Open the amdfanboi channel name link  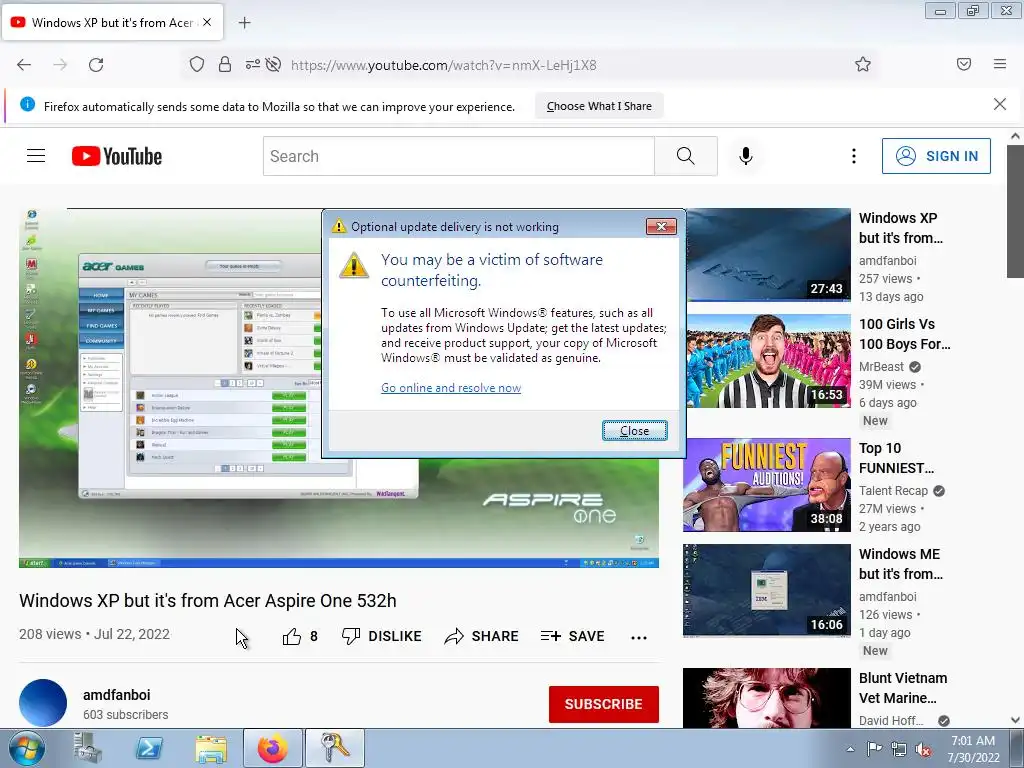click(116, 695)
